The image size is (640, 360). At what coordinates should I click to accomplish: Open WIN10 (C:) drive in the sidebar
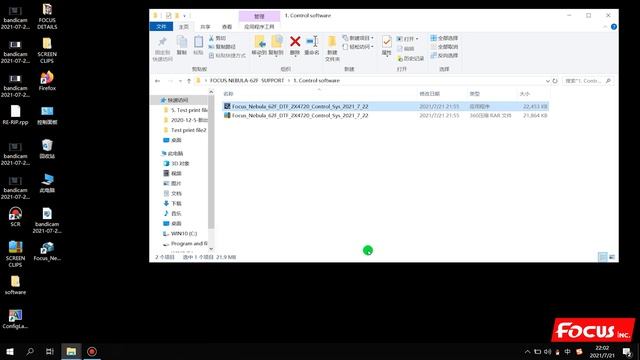(180, 233)
